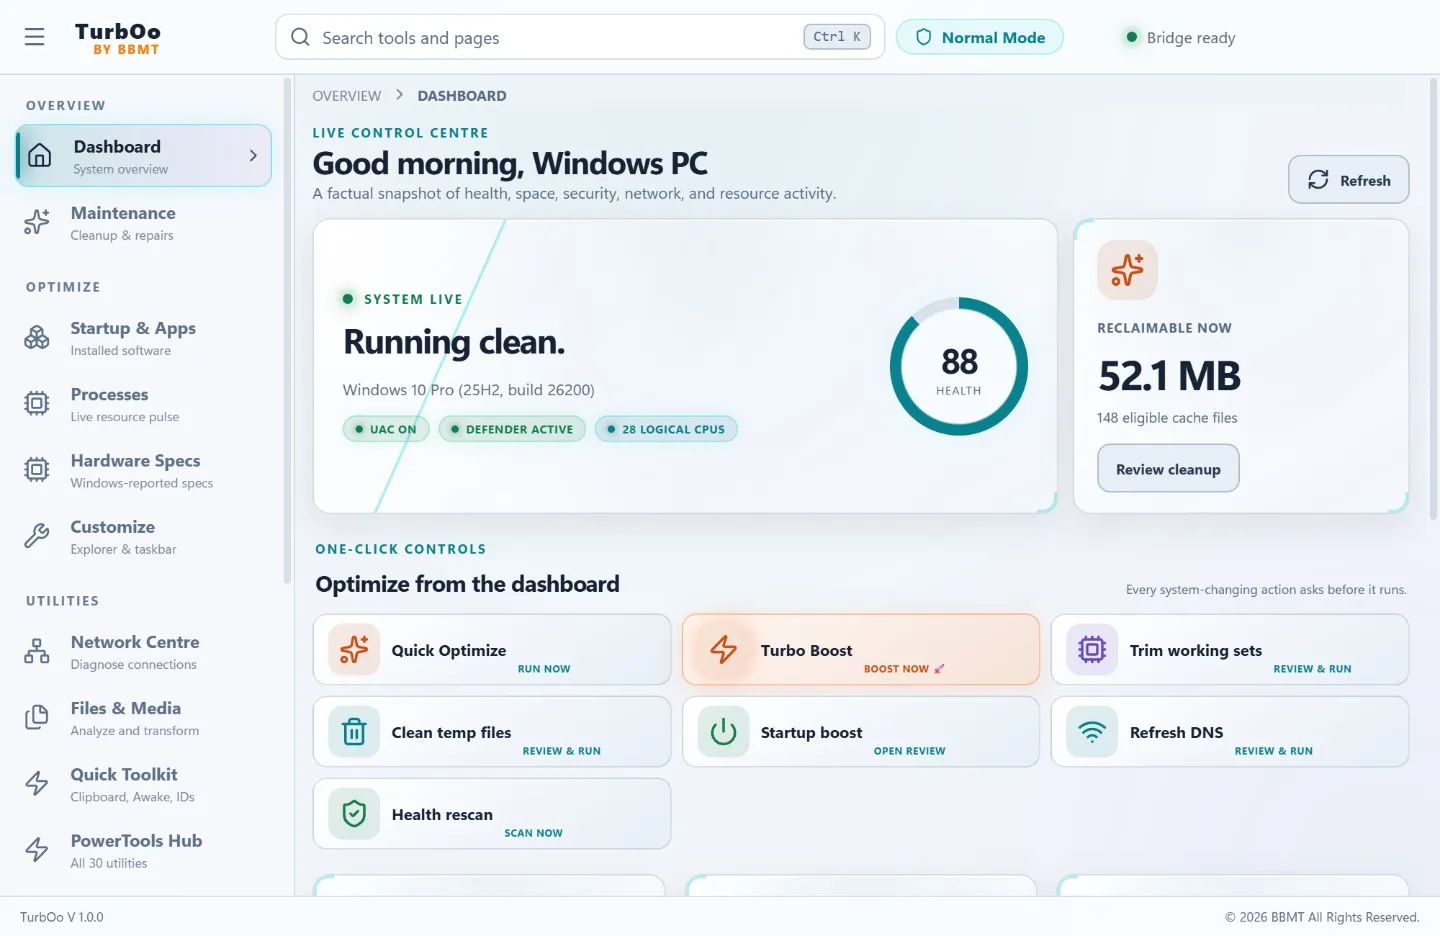The height and width of the screenshot is (936, 1440).
Task: Click SCAN NOW on Health rescan
Action: pos(533,833)
